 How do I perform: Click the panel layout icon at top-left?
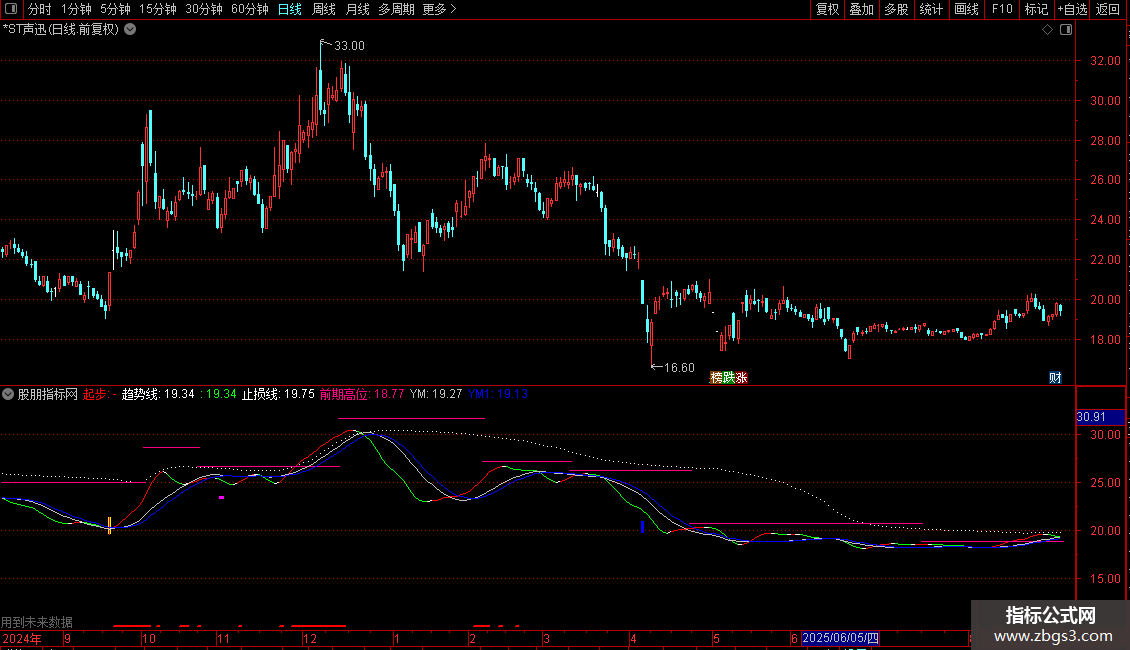coord(11,9)
